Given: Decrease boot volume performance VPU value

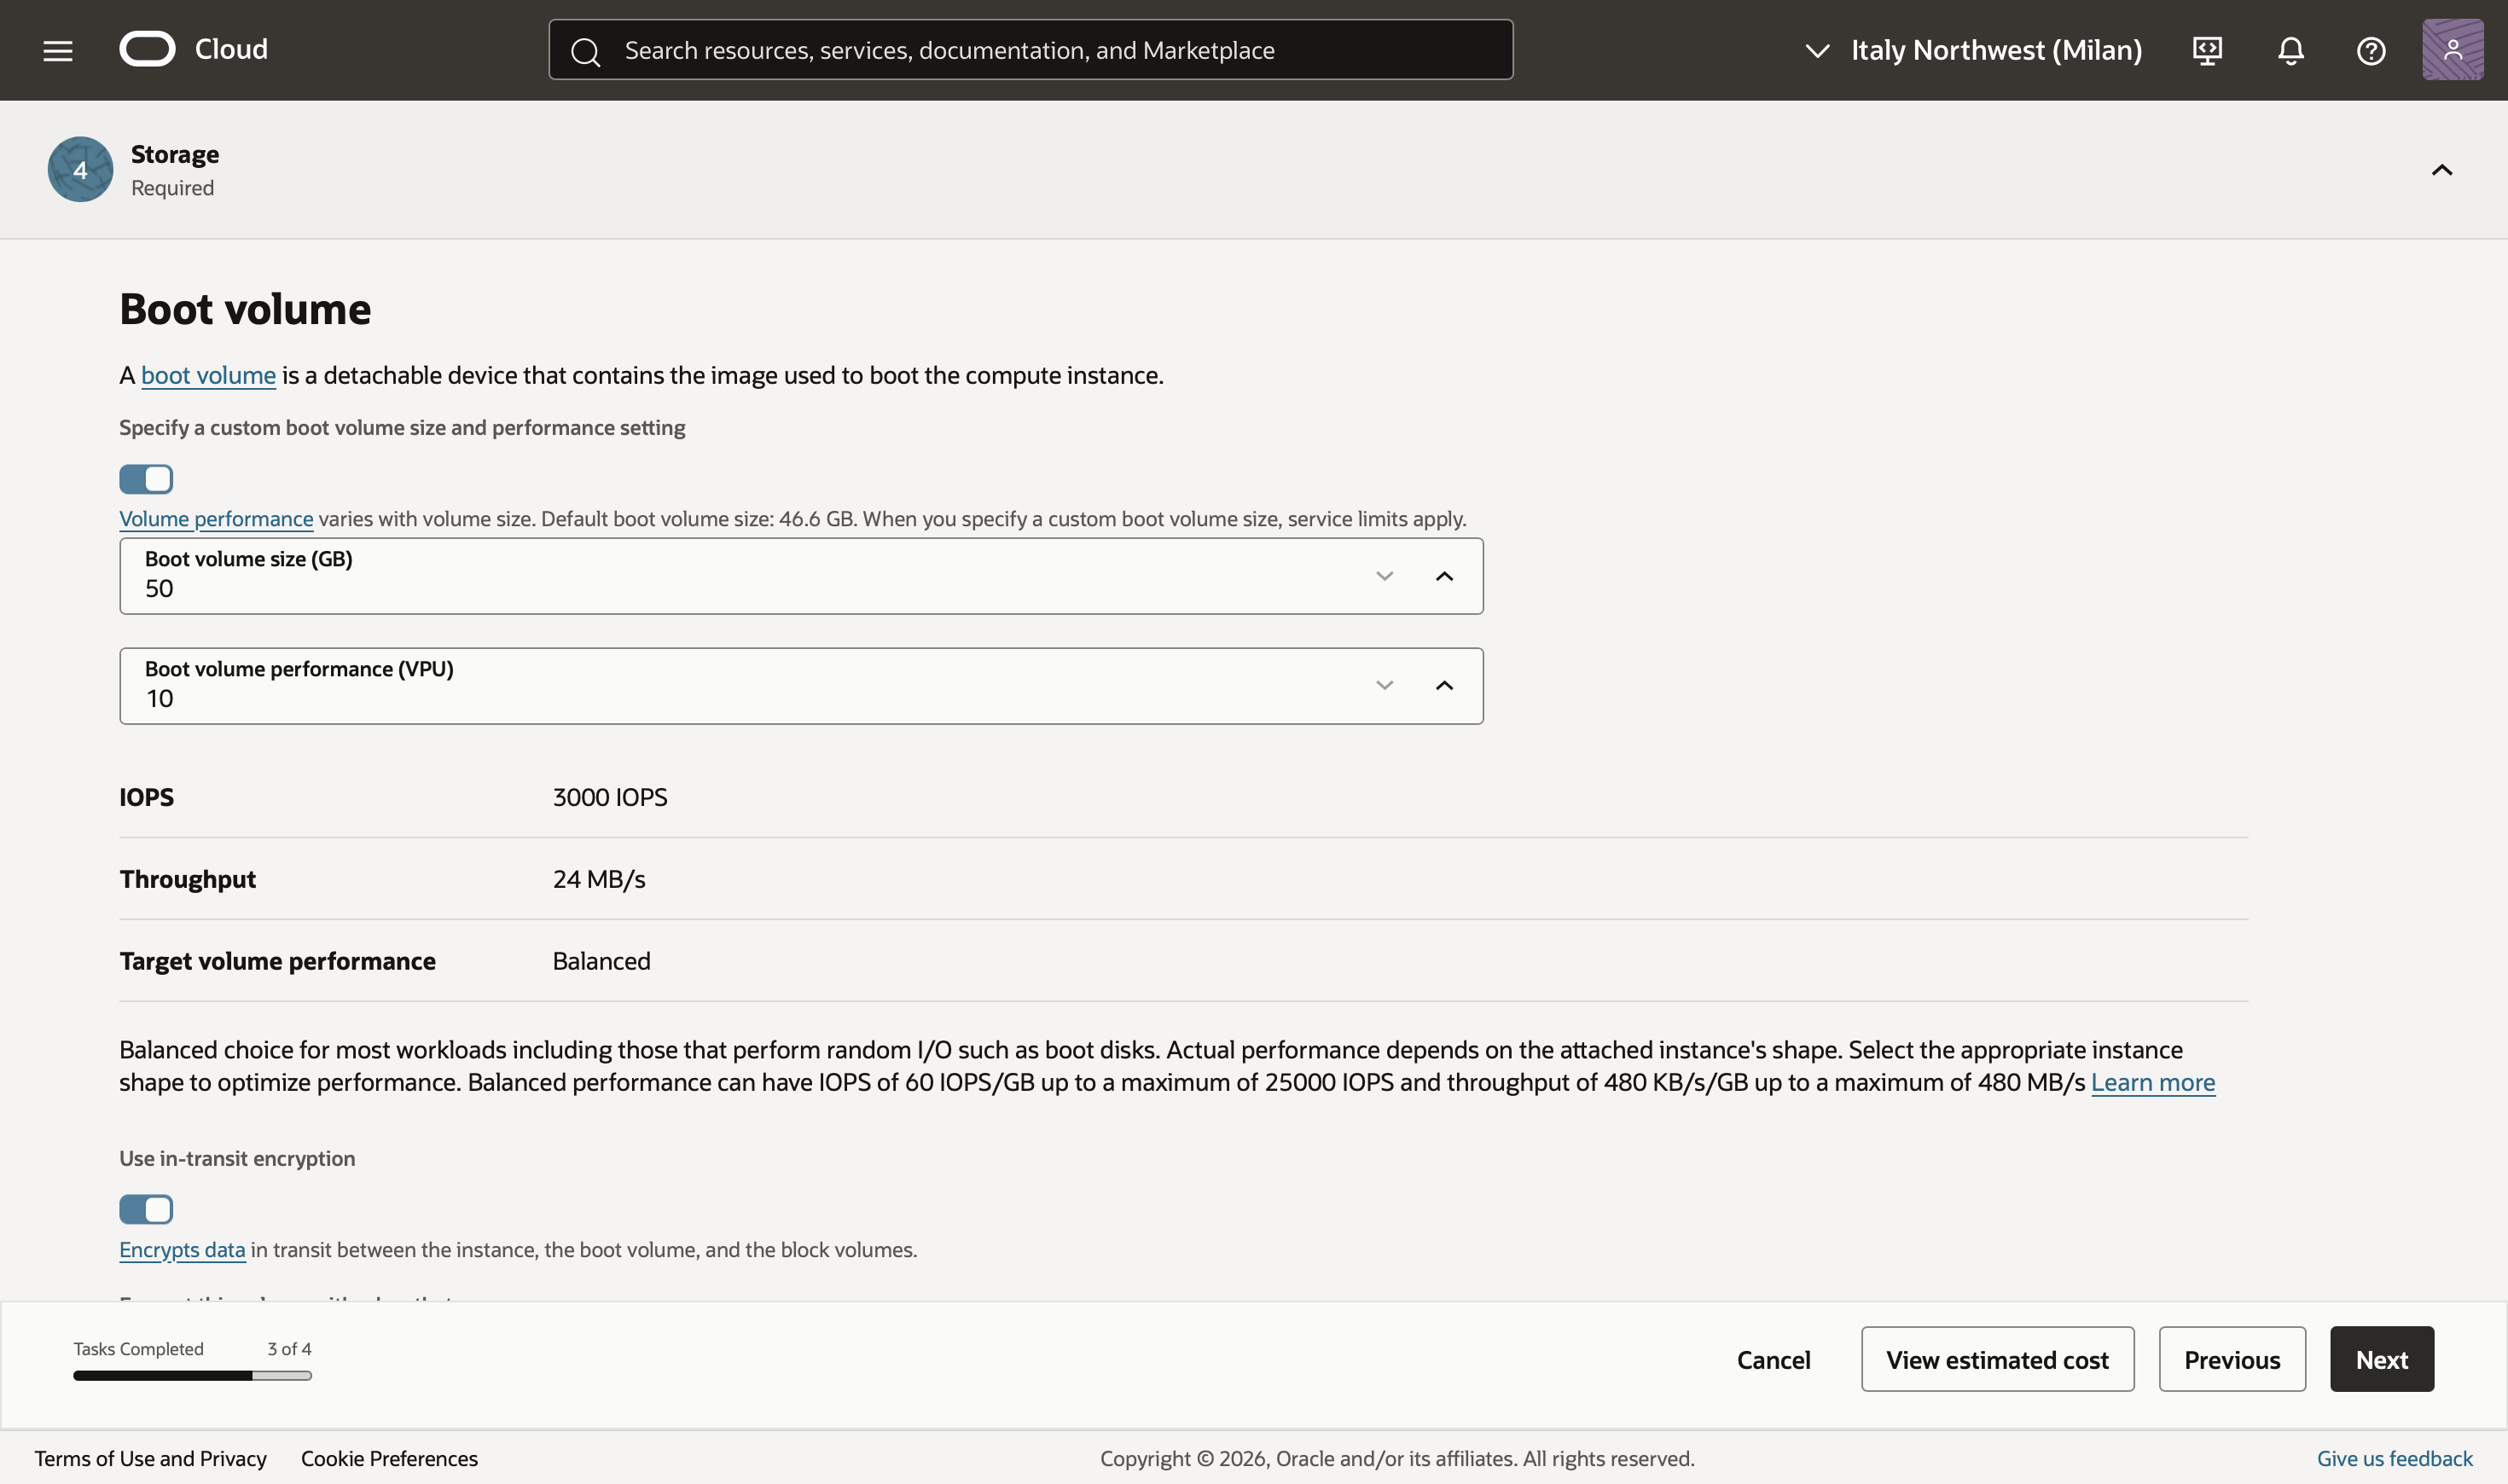Looking at the screenshot, I should [1384, 686].
